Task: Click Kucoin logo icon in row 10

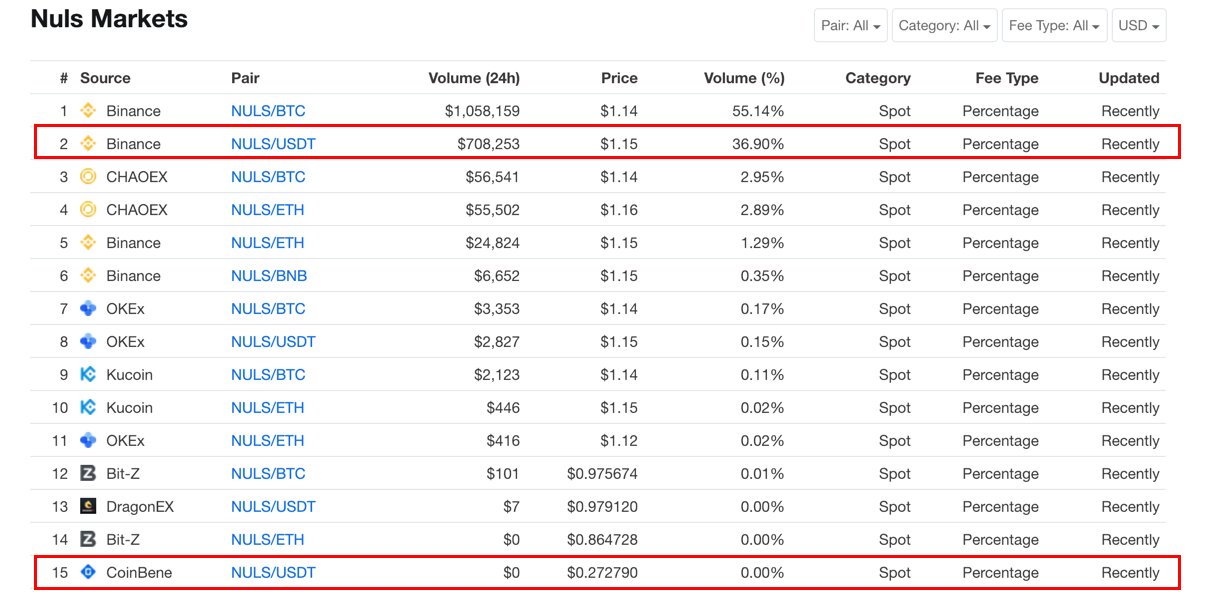Action: [x=88, y=408]
